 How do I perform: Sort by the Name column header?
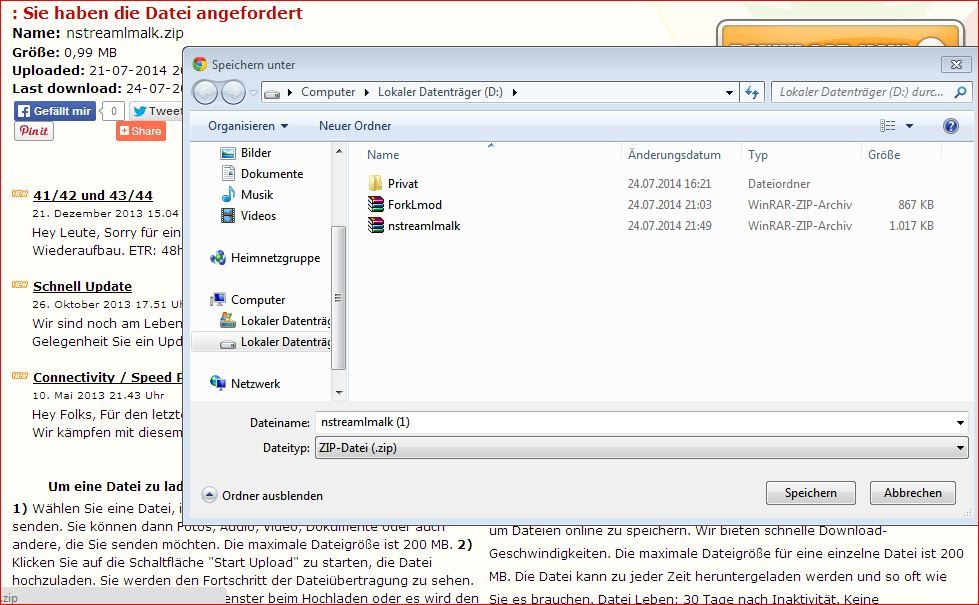click(x=383, y=155)
